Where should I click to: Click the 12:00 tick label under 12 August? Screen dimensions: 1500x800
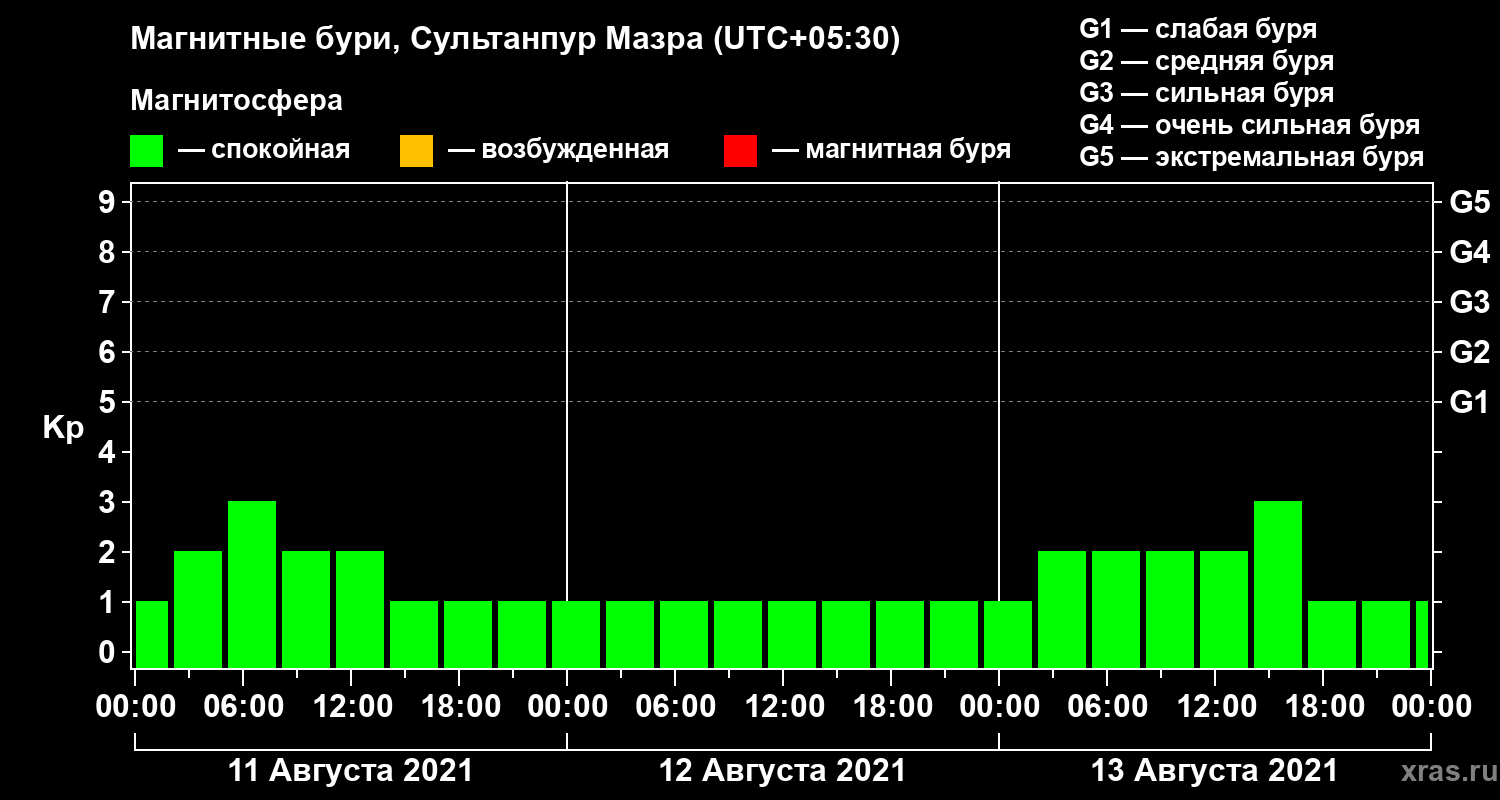tap(783, 707)
